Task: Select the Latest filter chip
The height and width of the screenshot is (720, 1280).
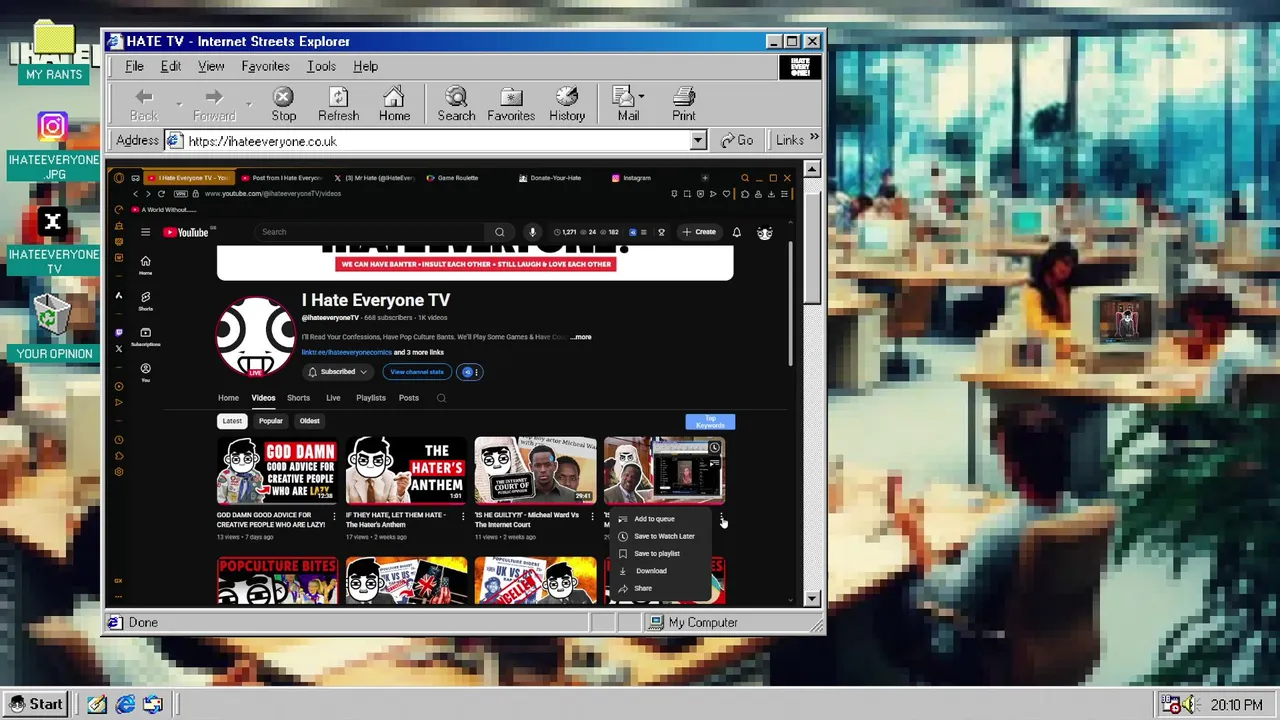Action: pos(232,421)
